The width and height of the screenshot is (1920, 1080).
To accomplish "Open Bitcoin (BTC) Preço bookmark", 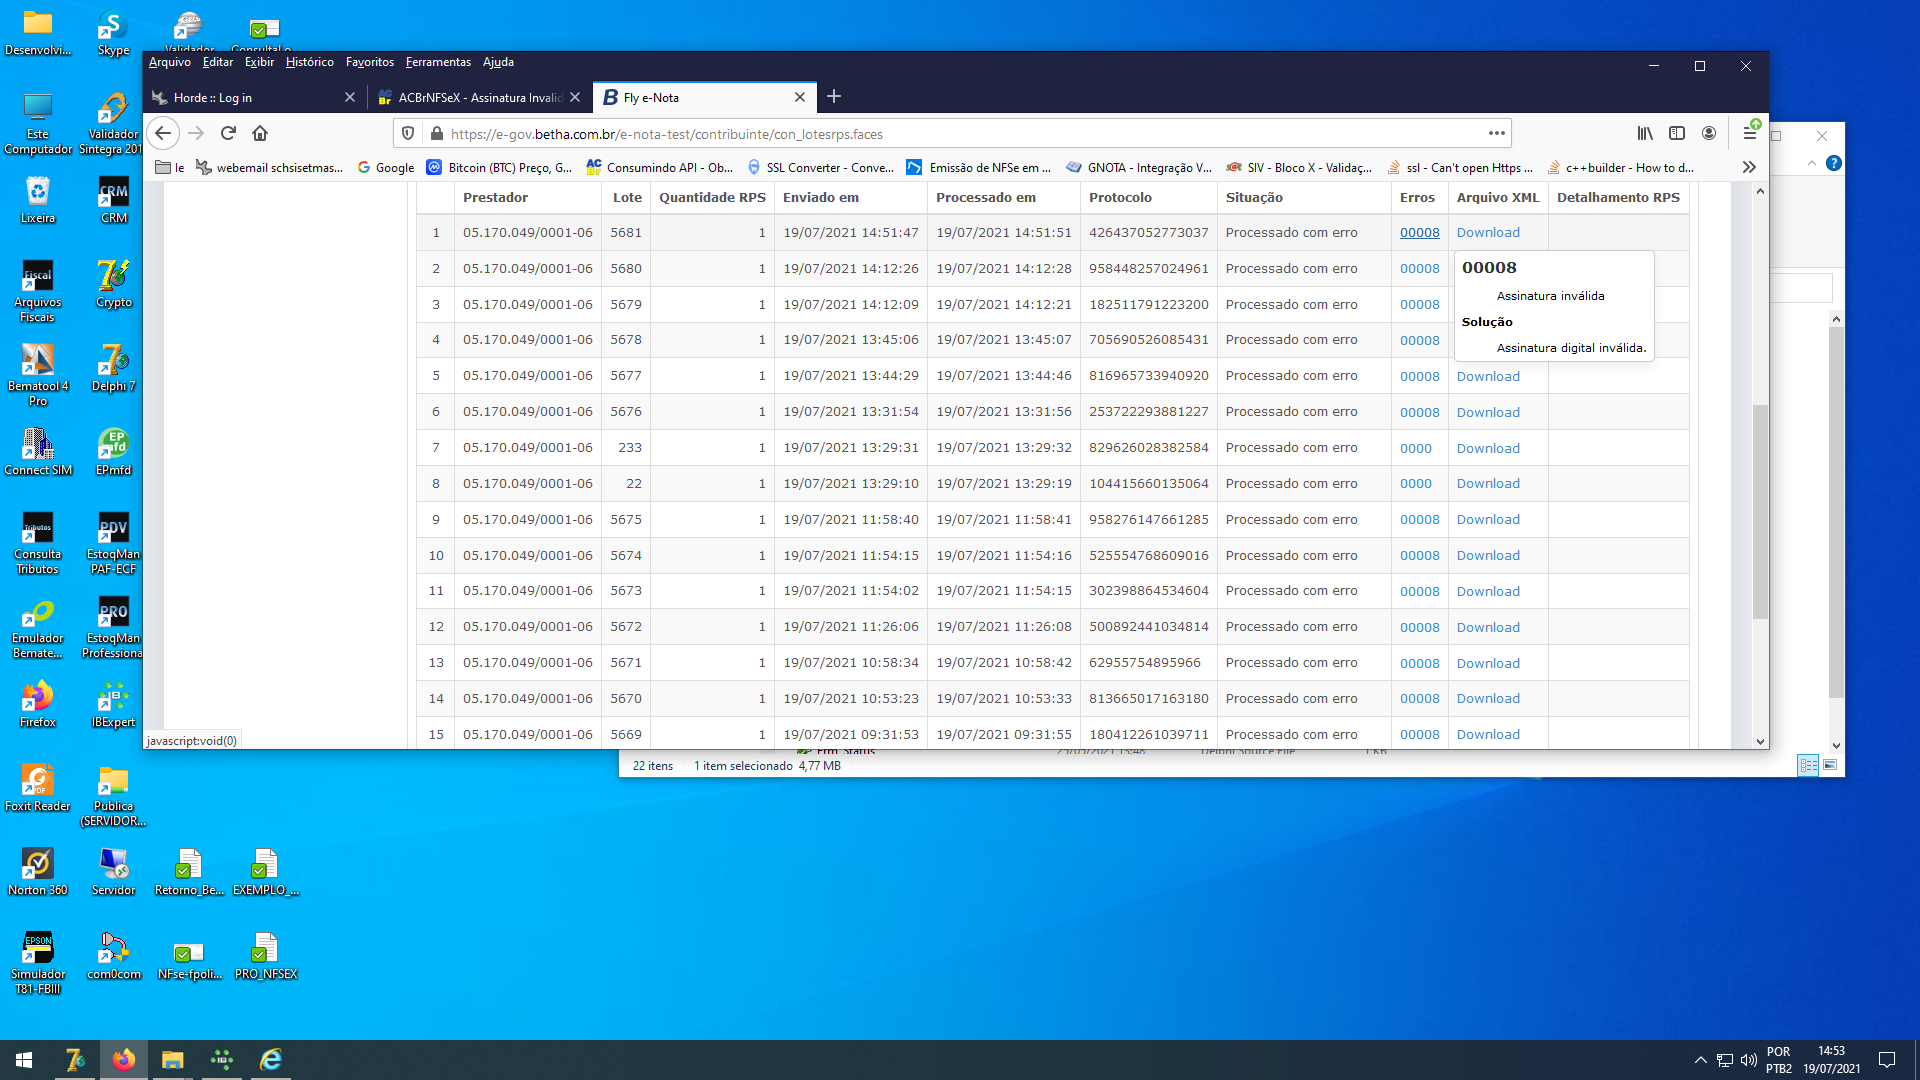I will pyautogui.click(x=499, y=167).
